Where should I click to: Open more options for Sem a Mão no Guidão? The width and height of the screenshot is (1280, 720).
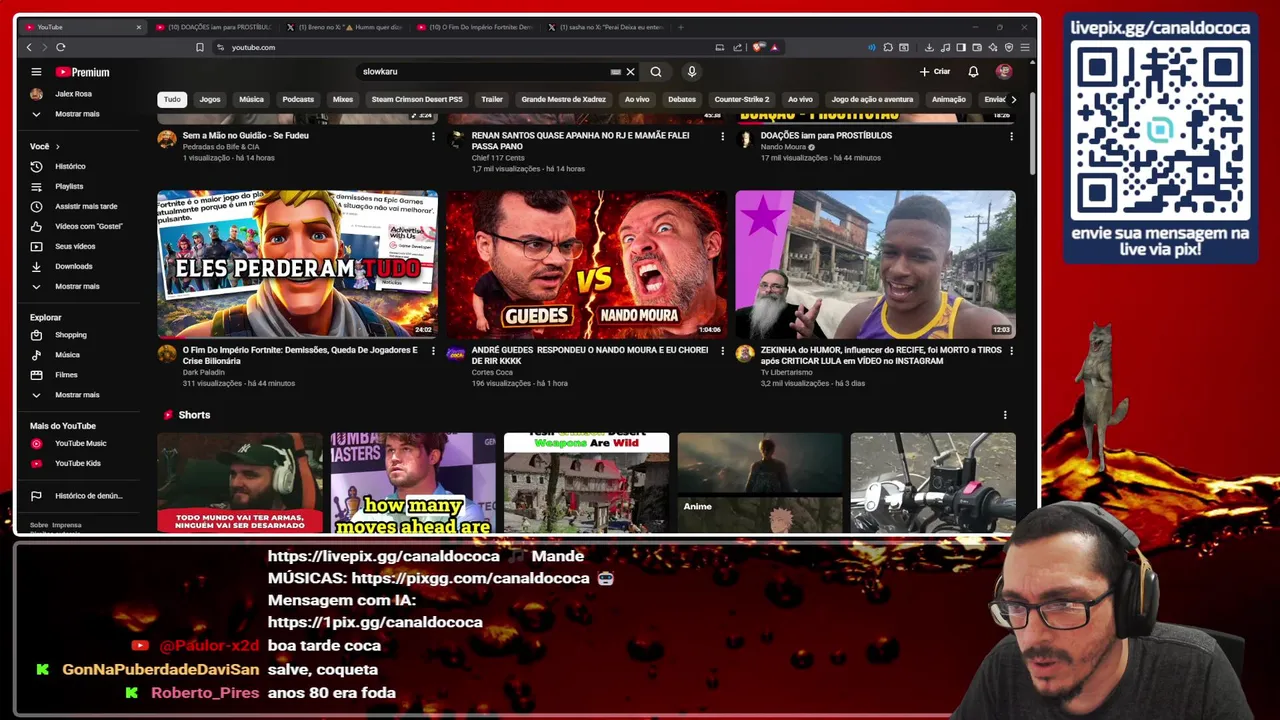(x=433, y=136)
